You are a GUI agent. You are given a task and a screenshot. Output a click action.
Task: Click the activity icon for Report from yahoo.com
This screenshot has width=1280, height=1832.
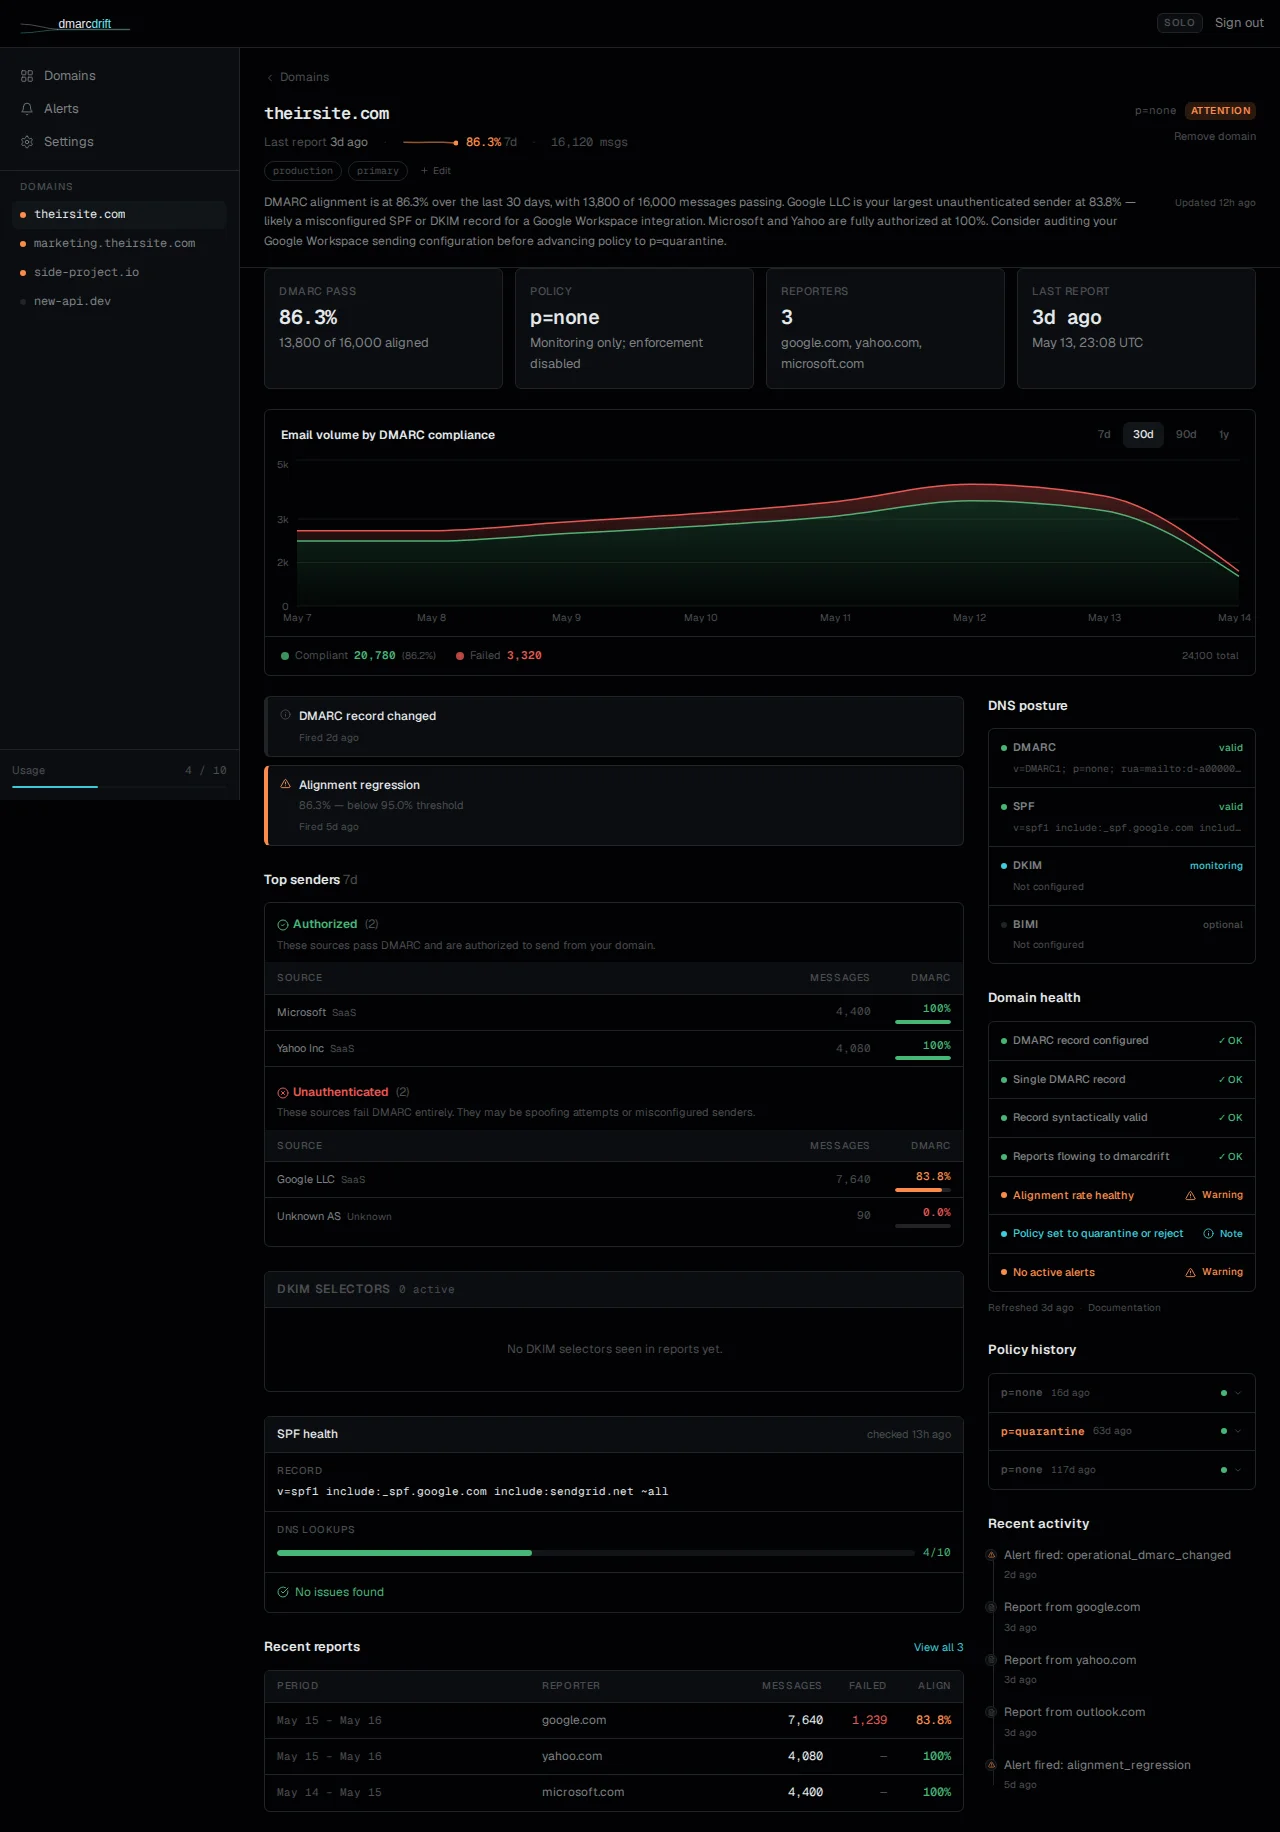[992, 1660]
